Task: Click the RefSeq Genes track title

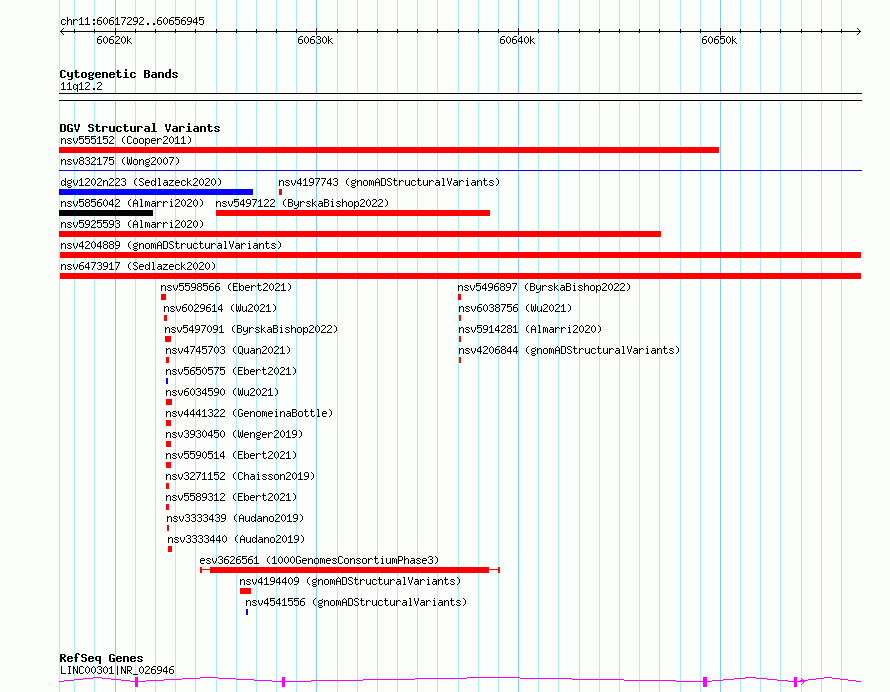Action: pos(101,659)
